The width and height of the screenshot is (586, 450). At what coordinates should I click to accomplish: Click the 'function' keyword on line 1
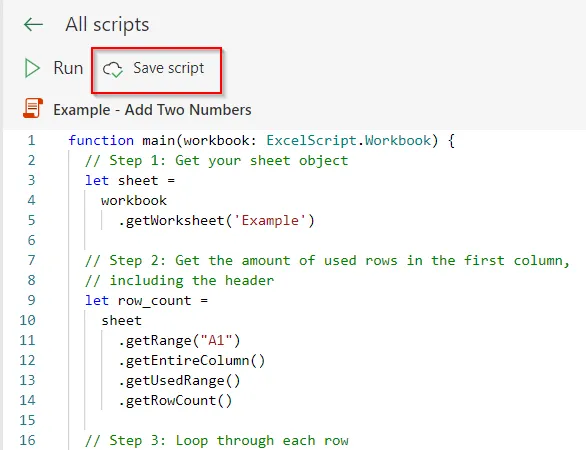pyautogui.click(x=101, y=140)
